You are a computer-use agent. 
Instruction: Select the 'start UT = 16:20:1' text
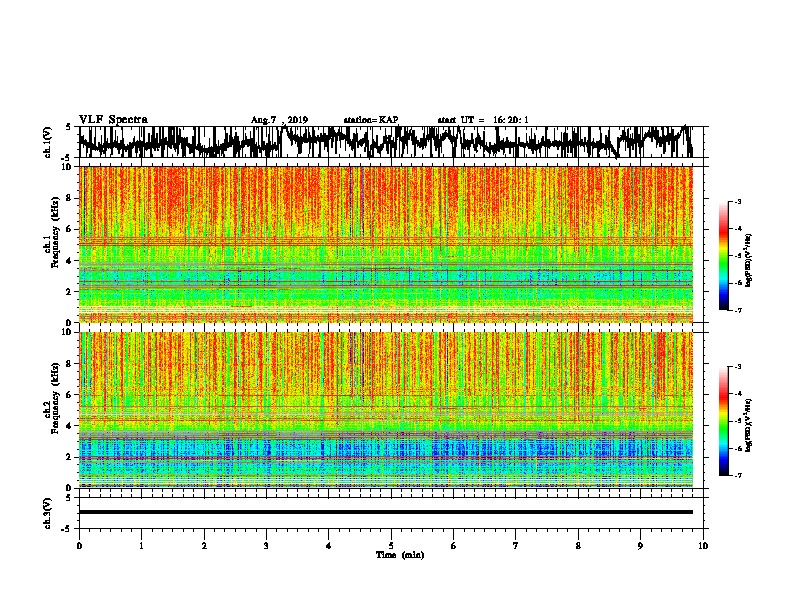click(x=483, y=120)
